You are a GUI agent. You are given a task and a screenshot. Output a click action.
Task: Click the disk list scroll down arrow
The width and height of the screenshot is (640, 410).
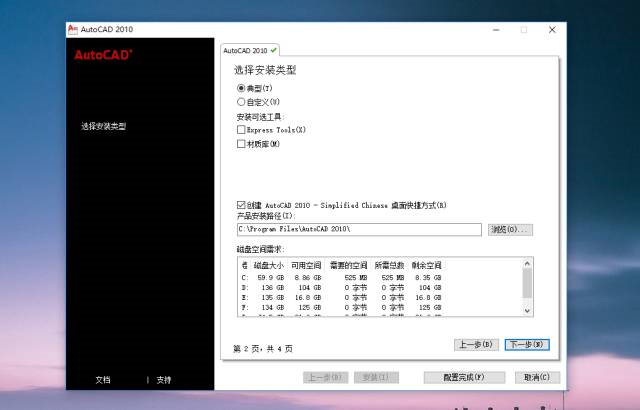527,311
